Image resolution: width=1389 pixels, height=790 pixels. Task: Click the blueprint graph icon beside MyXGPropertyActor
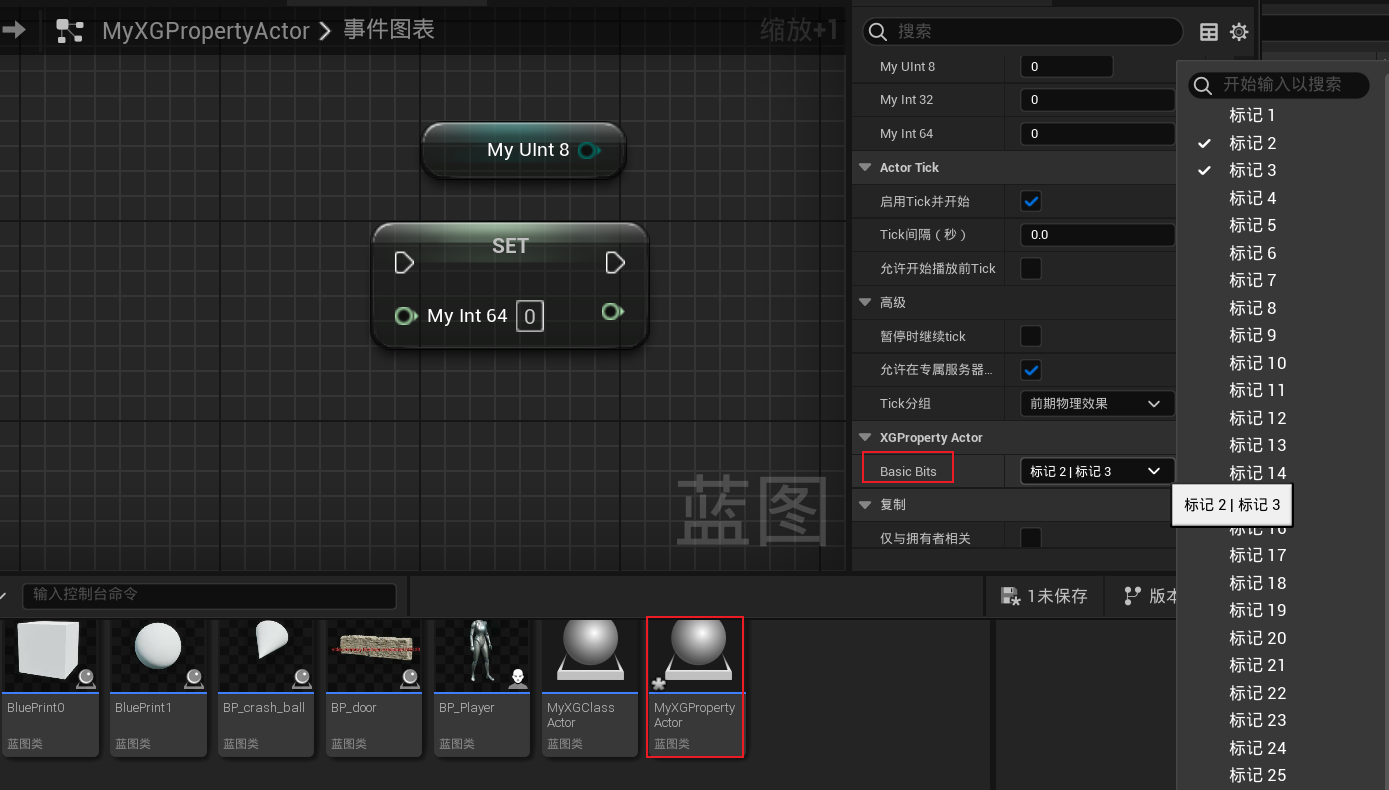[x=70, y=31]
